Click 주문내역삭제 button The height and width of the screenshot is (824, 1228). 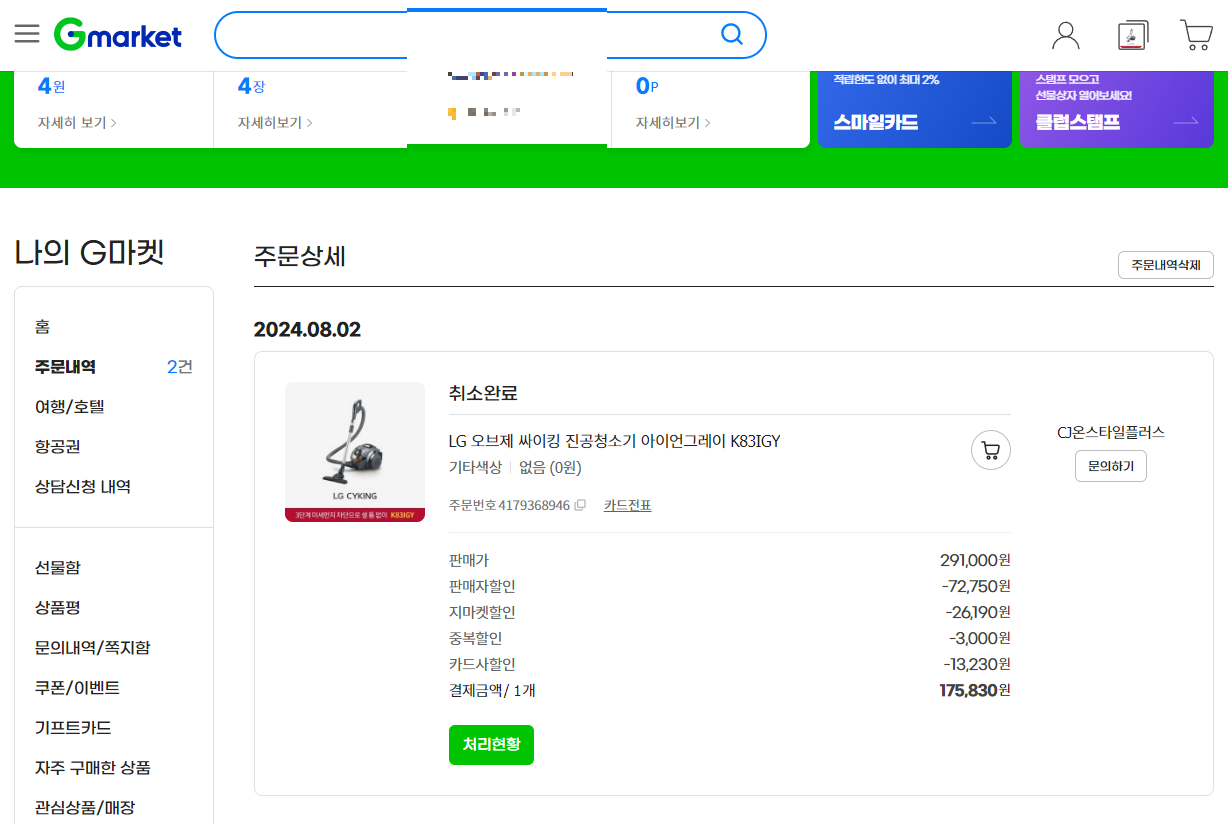[1166, 265]
